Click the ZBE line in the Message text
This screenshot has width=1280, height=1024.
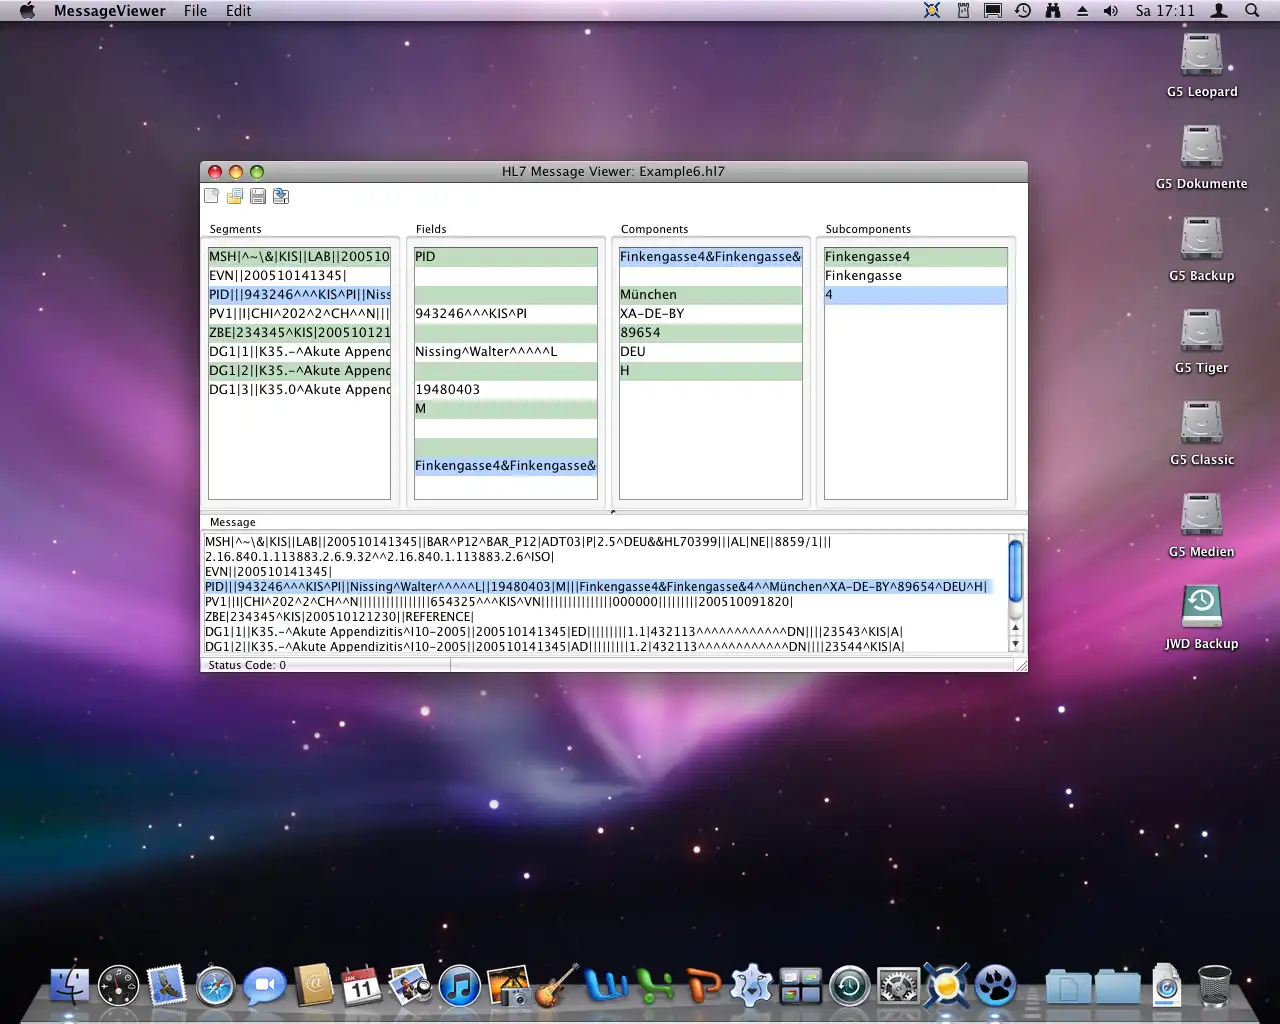339,617
